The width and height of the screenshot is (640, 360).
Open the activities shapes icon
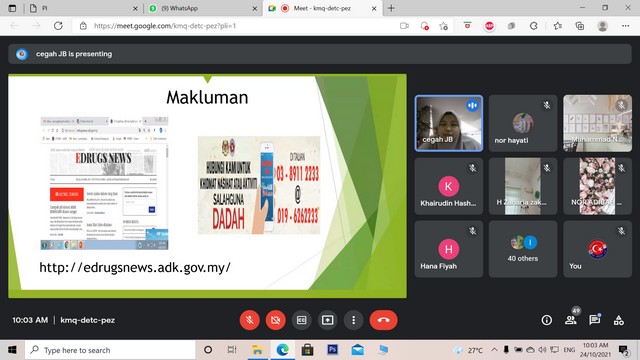[x=619, y=320]
